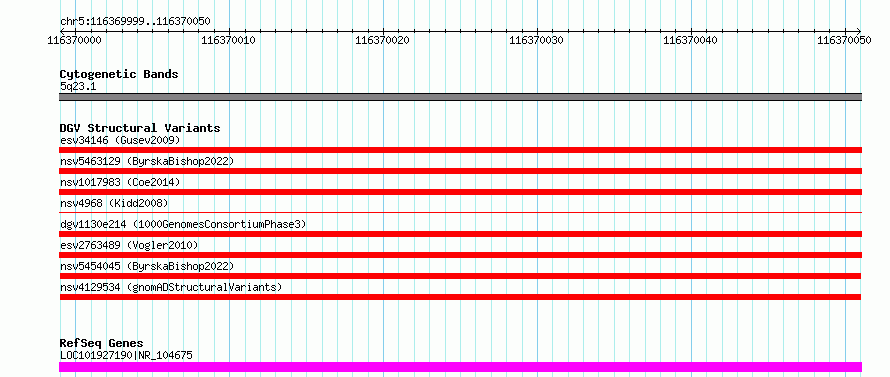Click ruler position 116370010
This screenshot has height=377, width=890.
(x=229, y=40)
